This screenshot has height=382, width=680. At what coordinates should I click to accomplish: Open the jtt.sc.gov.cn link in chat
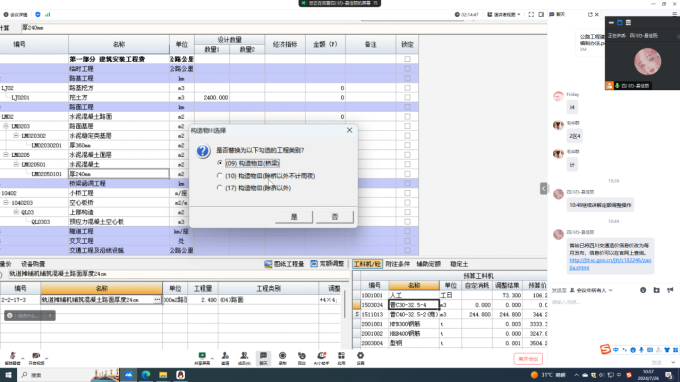[610, 264]
